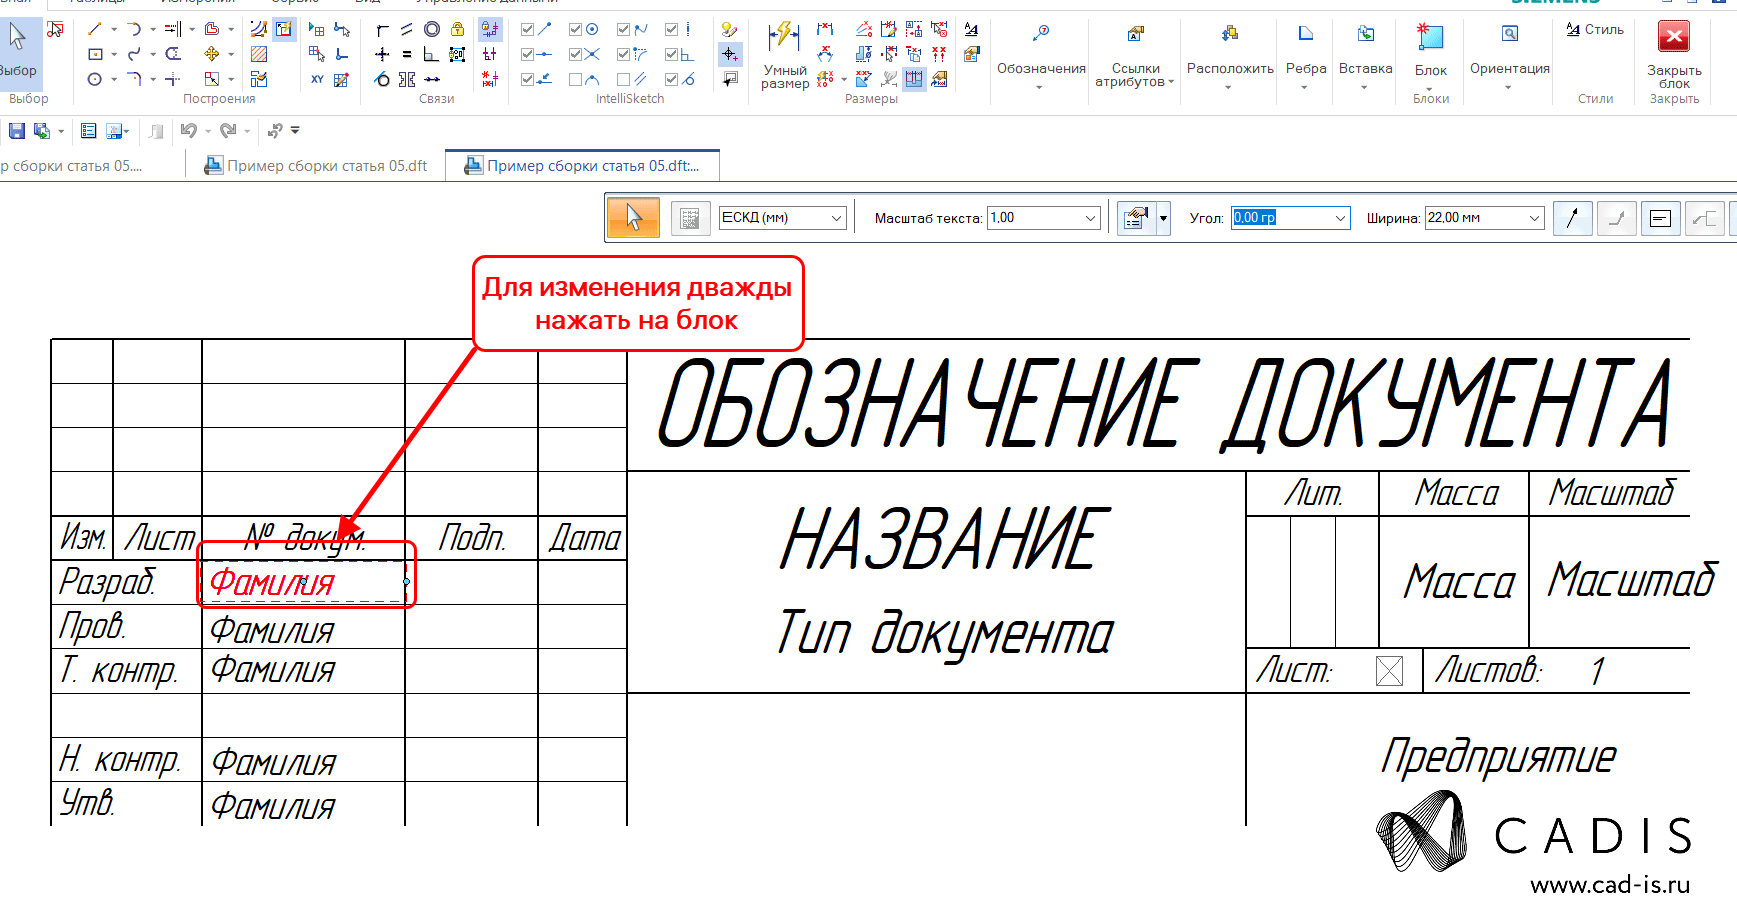Viewport: 1737px width, 921px height.
Task: Click the Save icon in quick access toolbar
Action: [16, 131]
